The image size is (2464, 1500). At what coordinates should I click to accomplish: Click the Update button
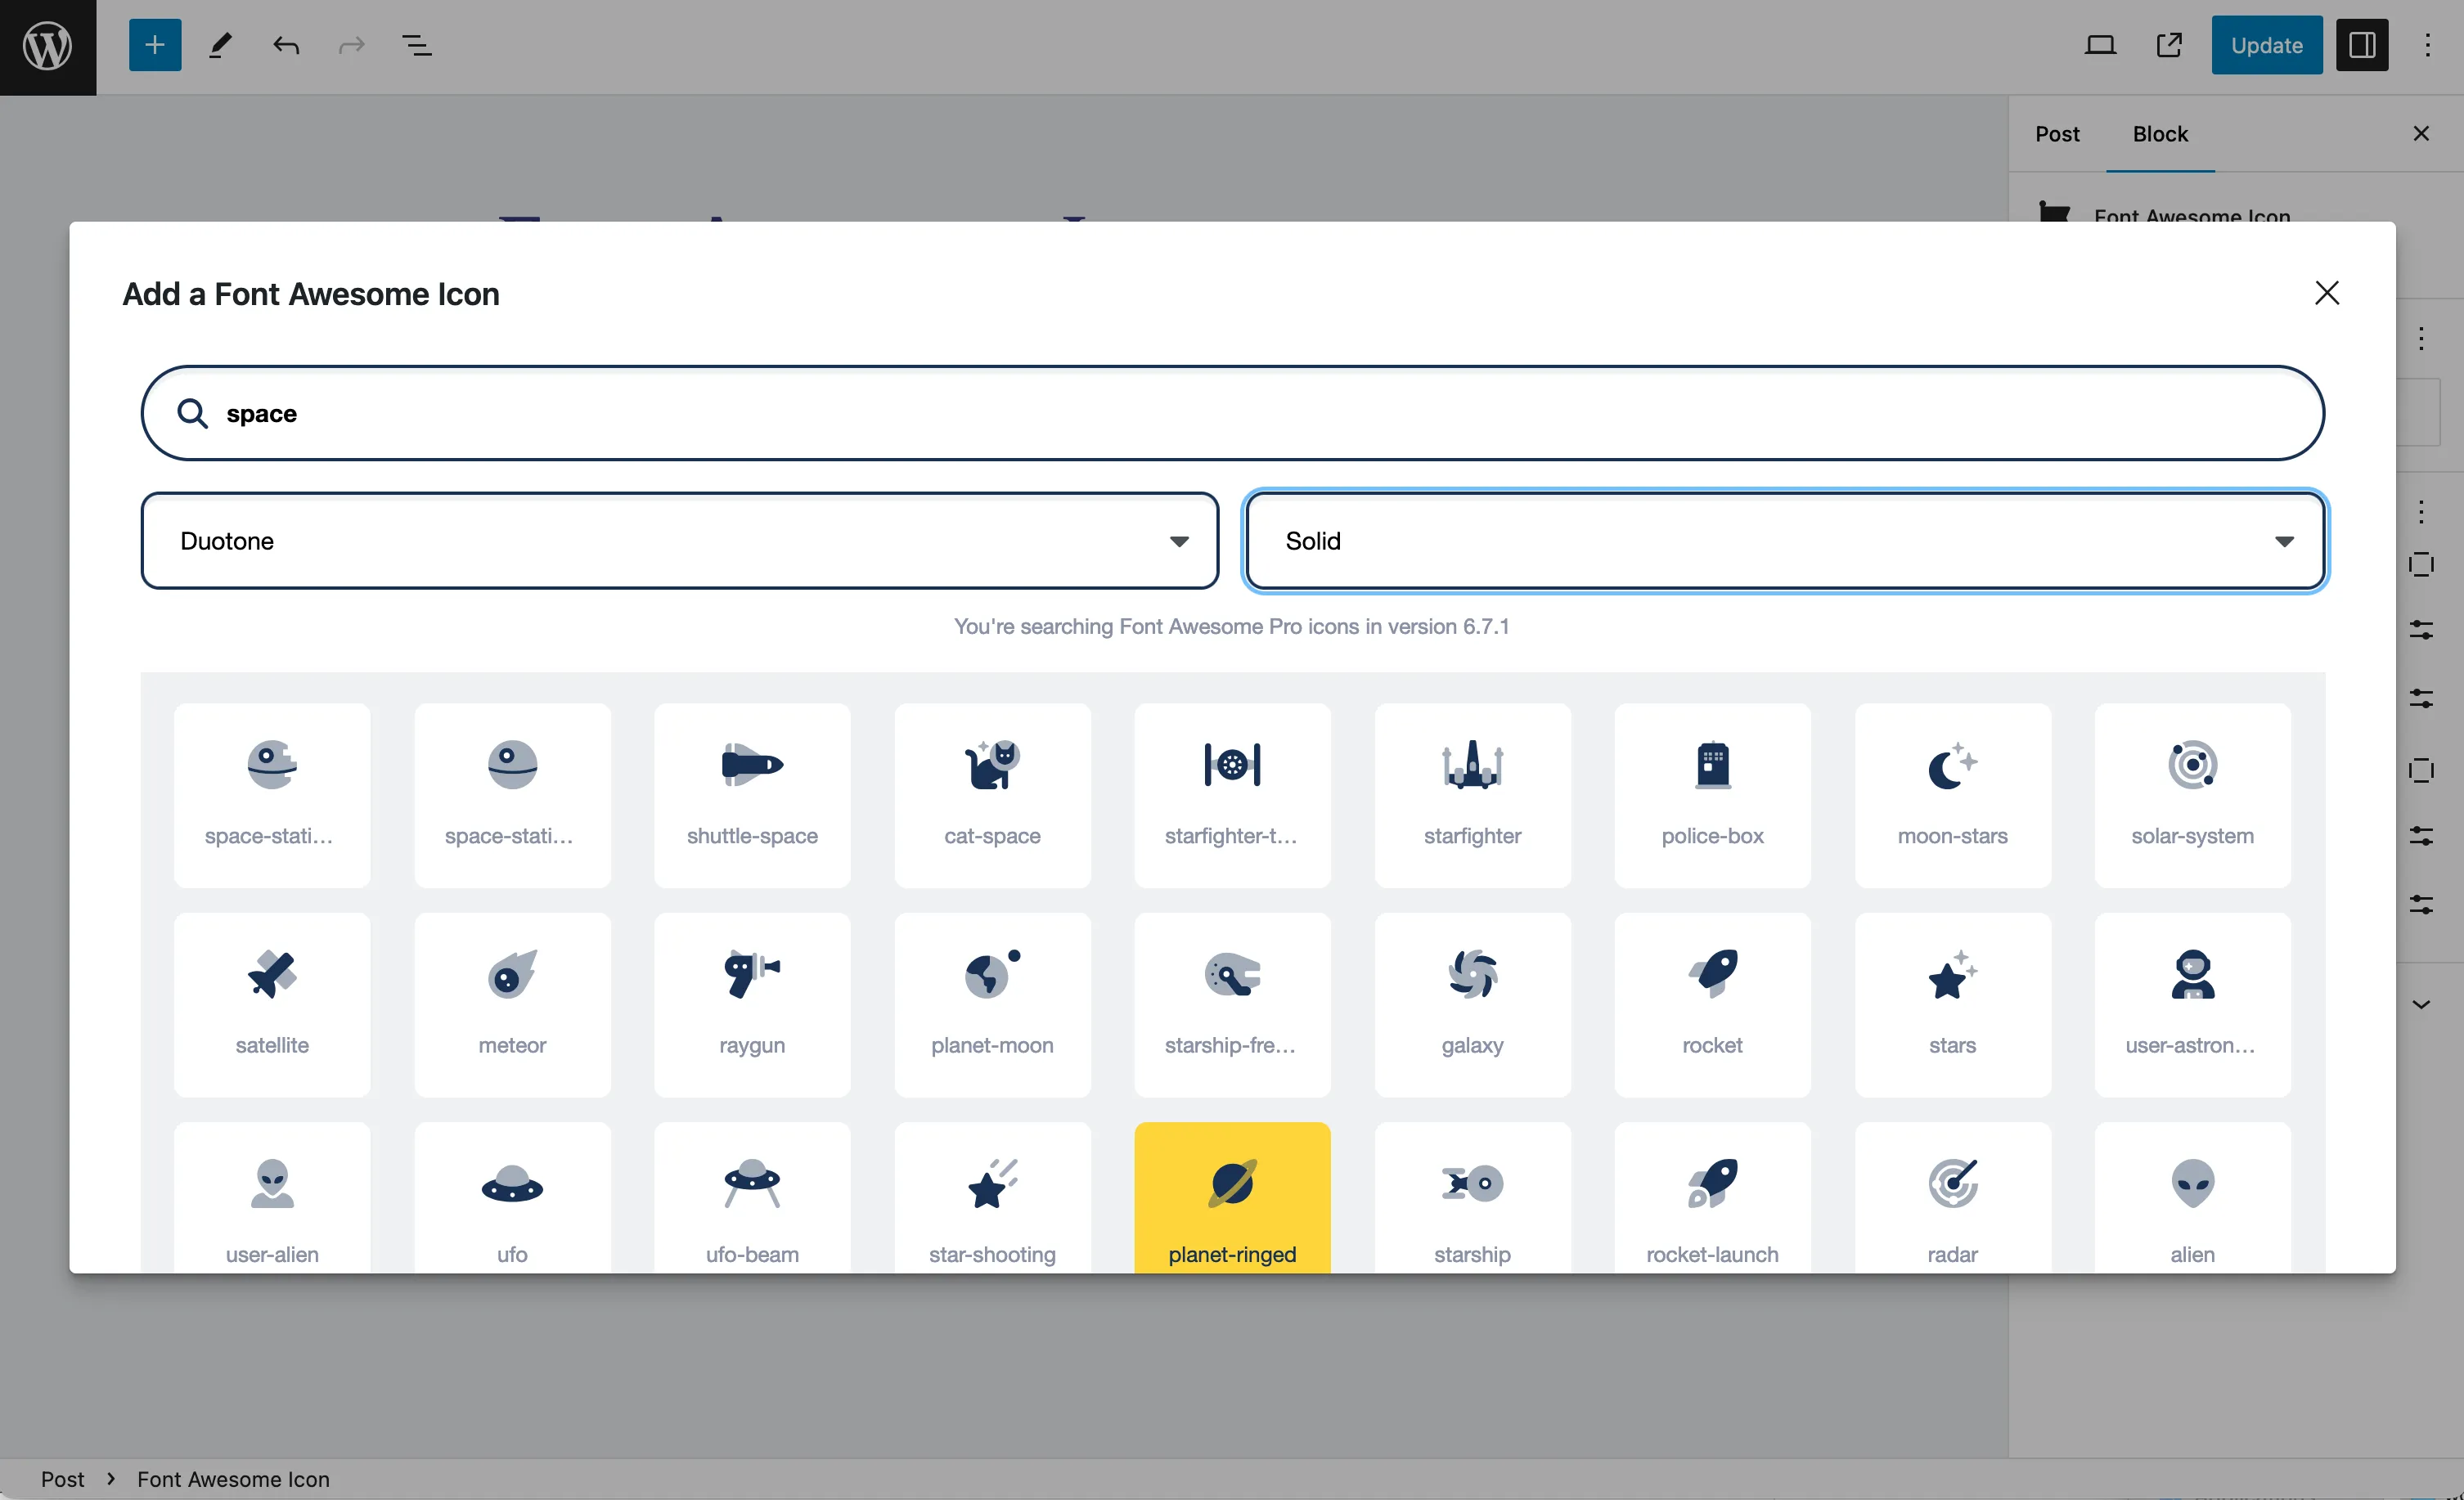point(2267,43)
